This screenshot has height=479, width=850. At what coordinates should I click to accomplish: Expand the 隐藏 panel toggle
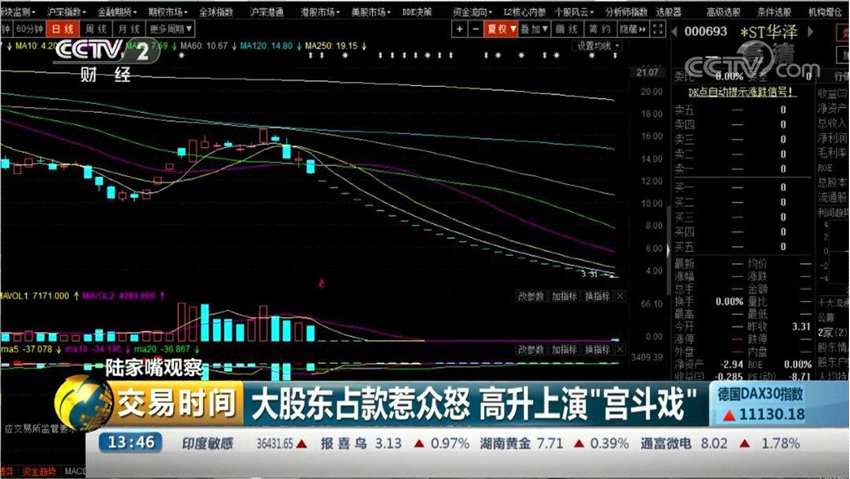633,29
